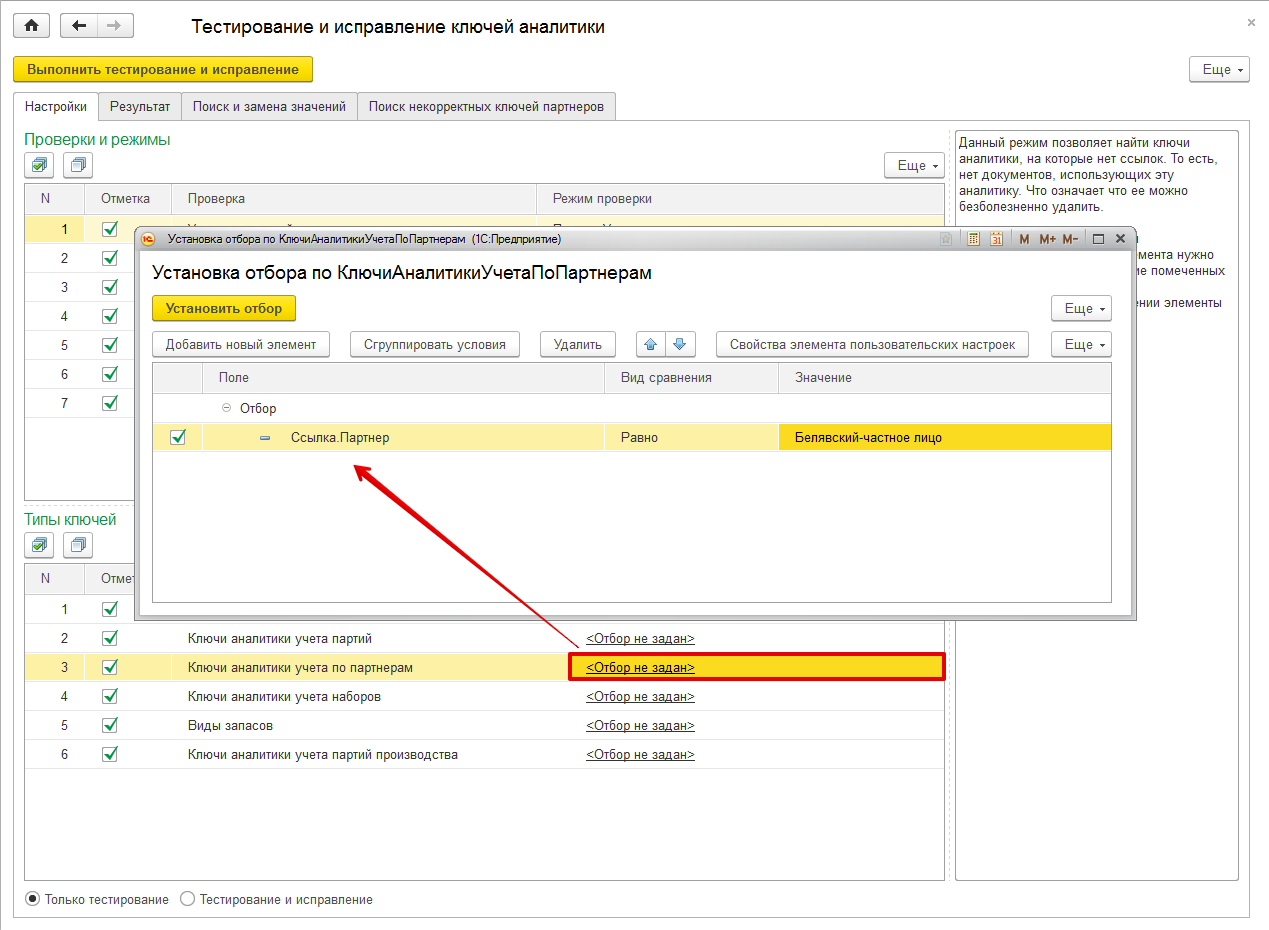Toggle check 7 in Проверки и режимы
This screenshot has height=930, width=1269.
110,403
